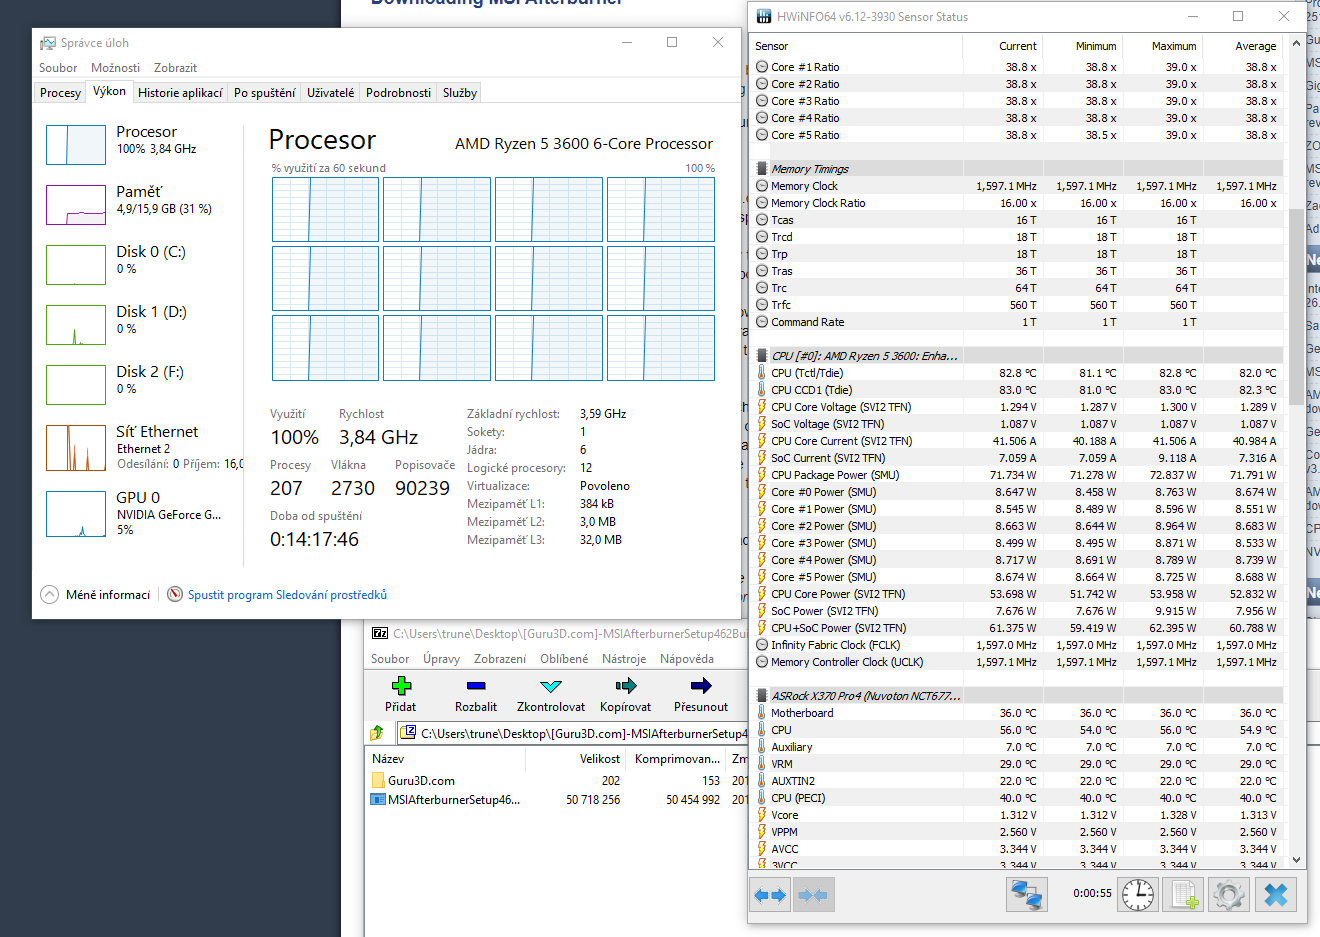The width and height of the screenshot is (1320, 937).
Task: Open the Možnosti menu in Task Manager
Action: (x=115, y=68)
